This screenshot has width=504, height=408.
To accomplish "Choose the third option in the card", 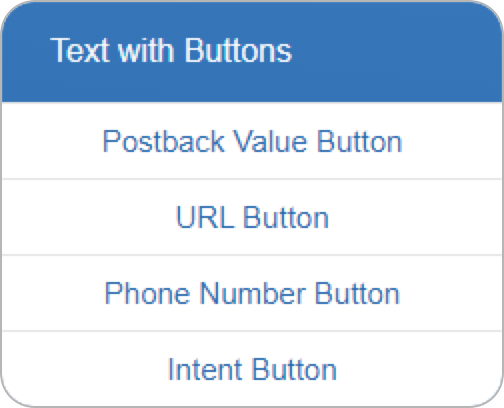I will [x=252, y=293].
